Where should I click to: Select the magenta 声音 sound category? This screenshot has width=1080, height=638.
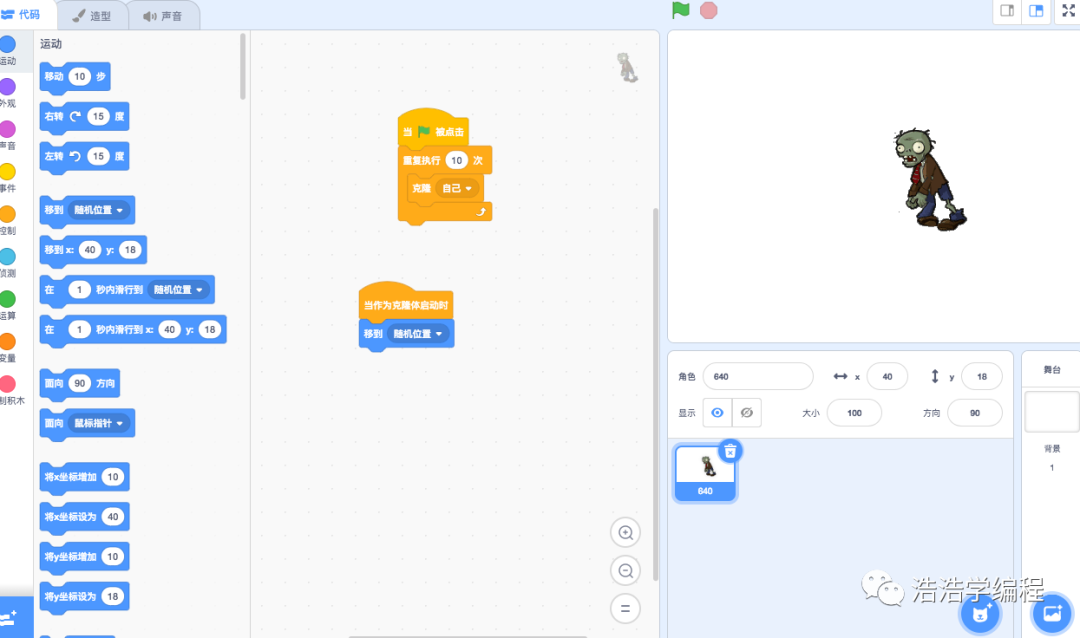(x=8, y=130)
